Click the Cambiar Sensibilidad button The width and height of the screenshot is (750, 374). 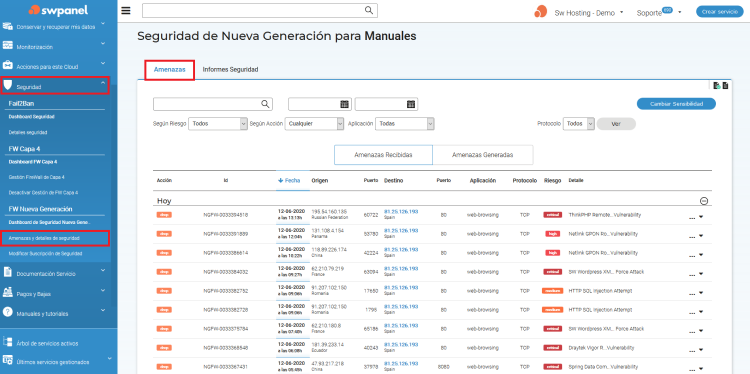click(x=676, y=104)
